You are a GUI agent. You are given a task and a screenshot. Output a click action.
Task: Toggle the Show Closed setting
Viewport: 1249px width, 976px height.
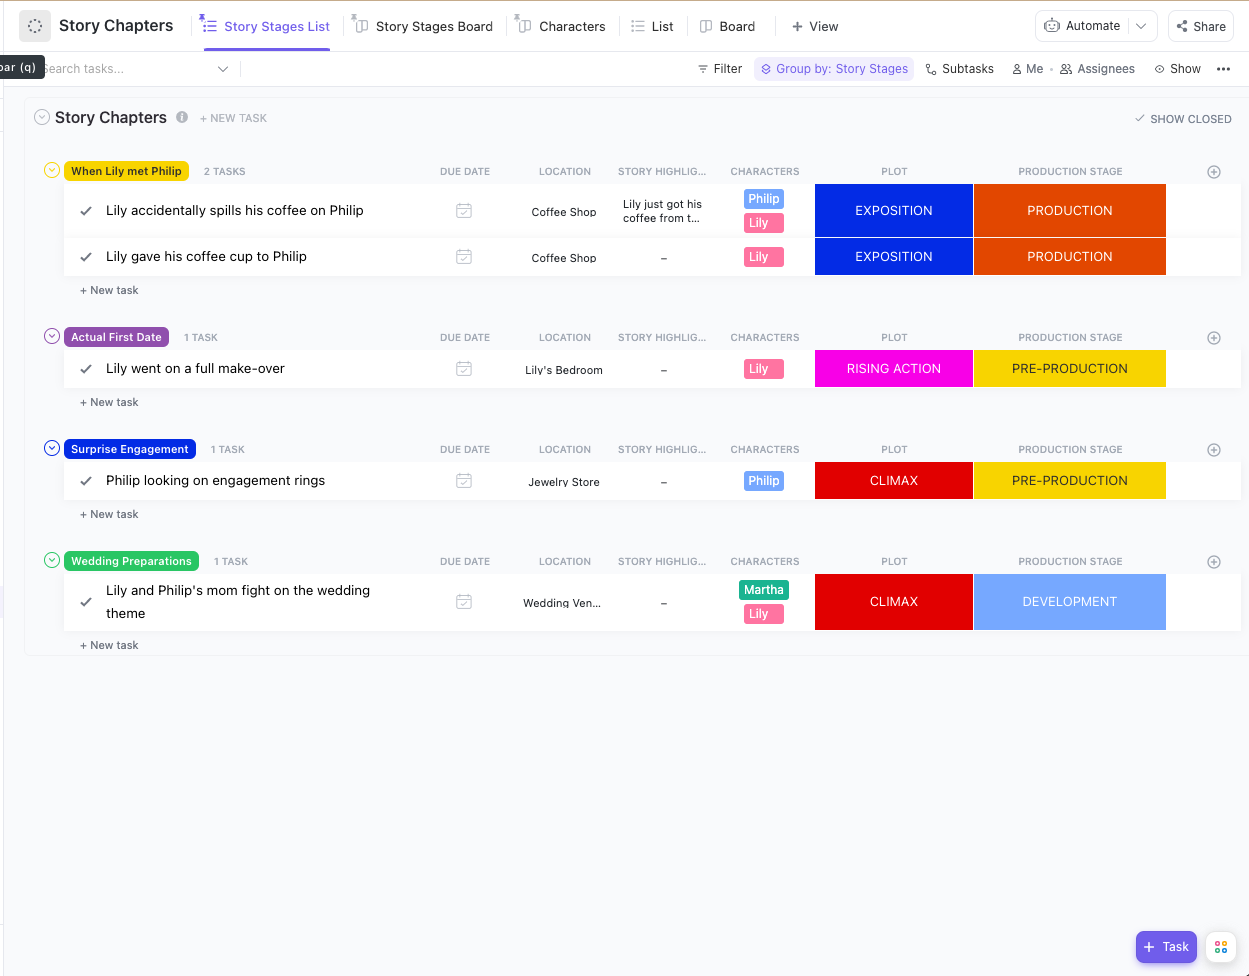point(1183,118)
